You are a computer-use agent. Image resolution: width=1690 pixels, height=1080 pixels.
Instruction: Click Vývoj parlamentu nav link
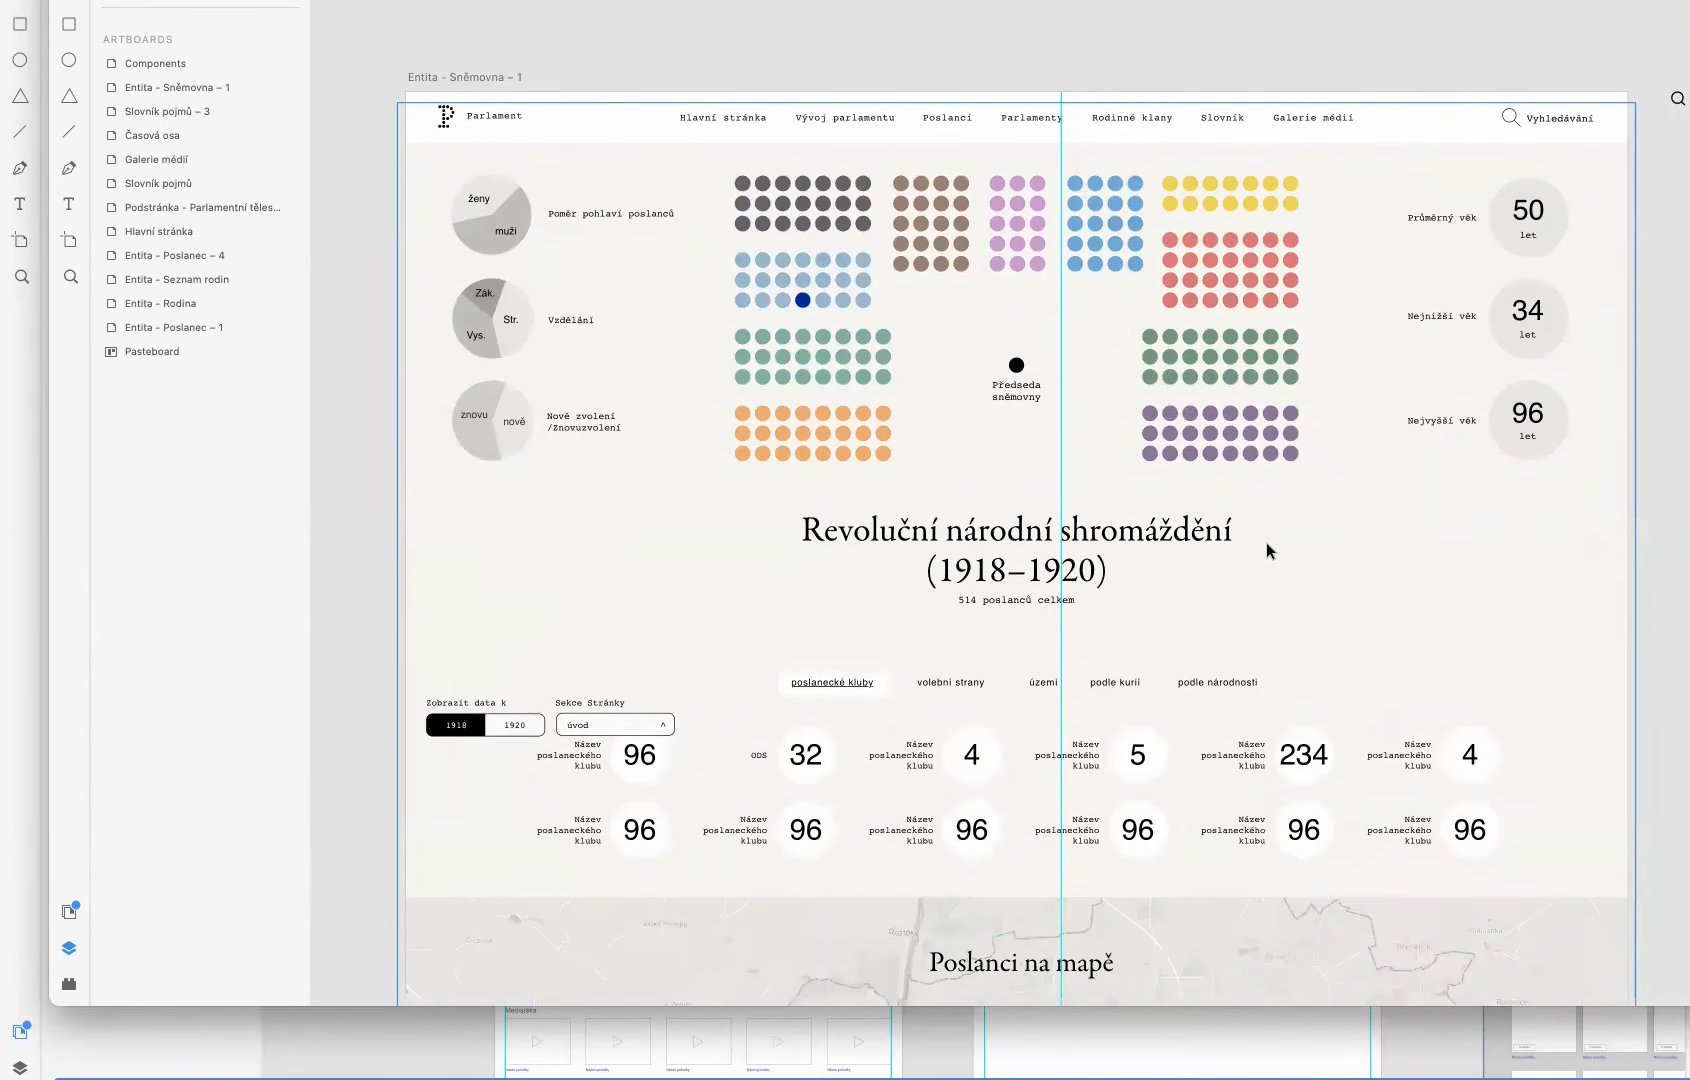(x=845, y=118)
